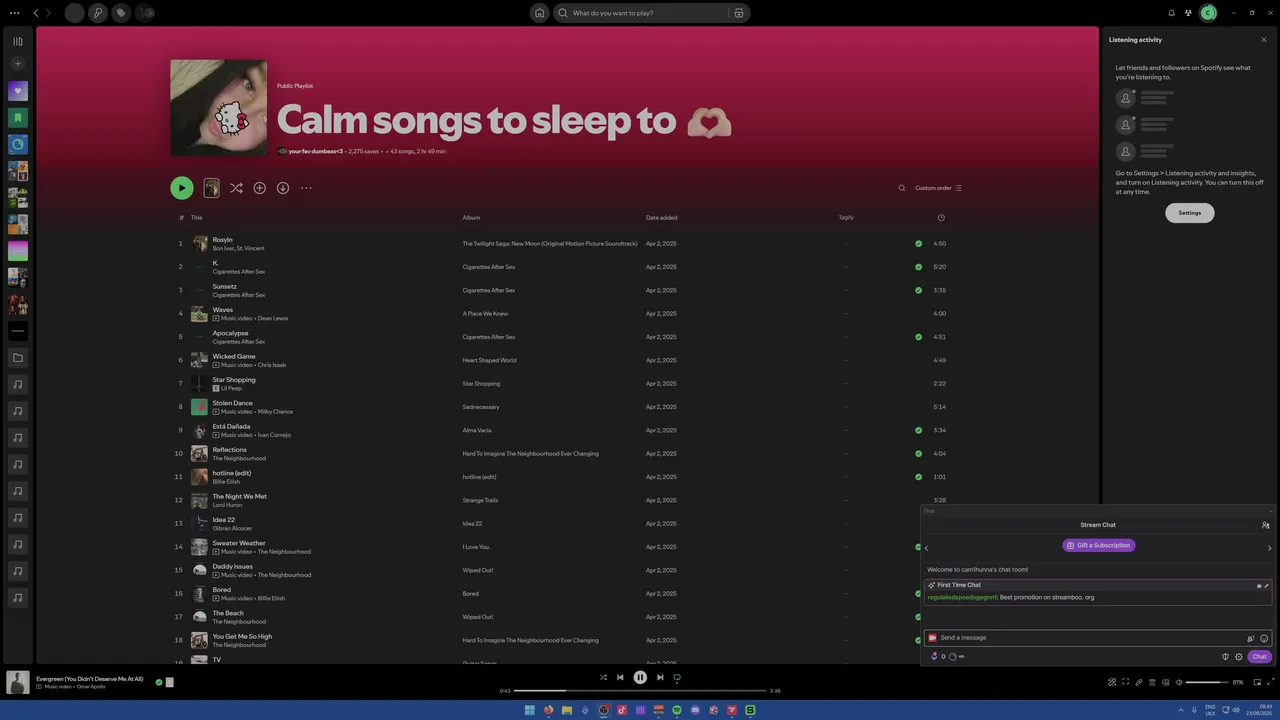
Task: Pause the current song
Action: (x=640, y=677)
